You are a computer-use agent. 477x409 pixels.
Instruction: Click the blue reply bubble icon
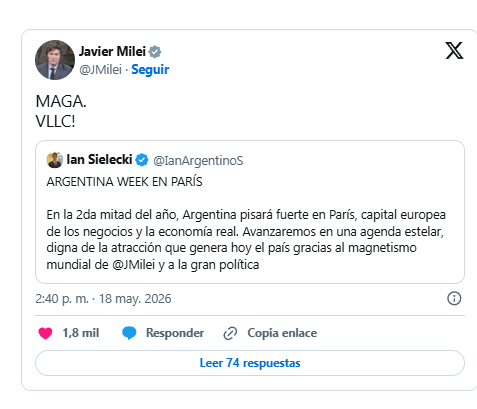[x=129, y=333]
